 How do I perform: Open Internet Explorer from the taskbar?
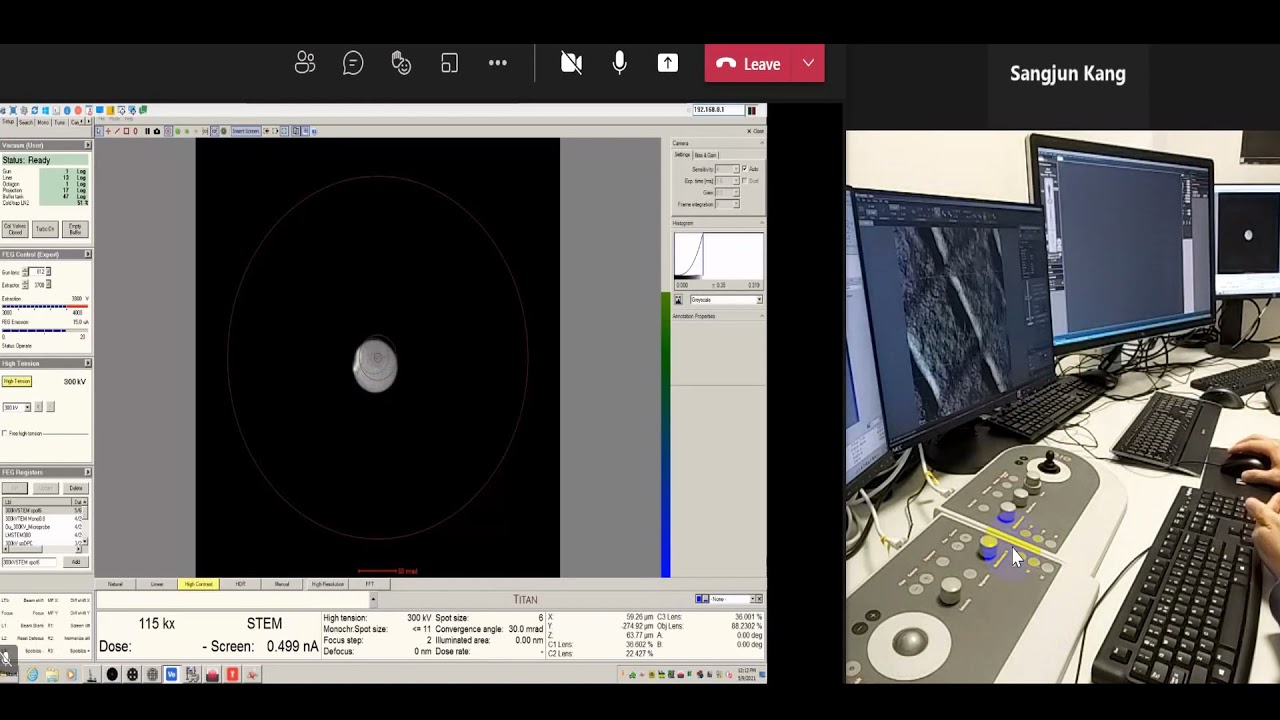[32, 674]
